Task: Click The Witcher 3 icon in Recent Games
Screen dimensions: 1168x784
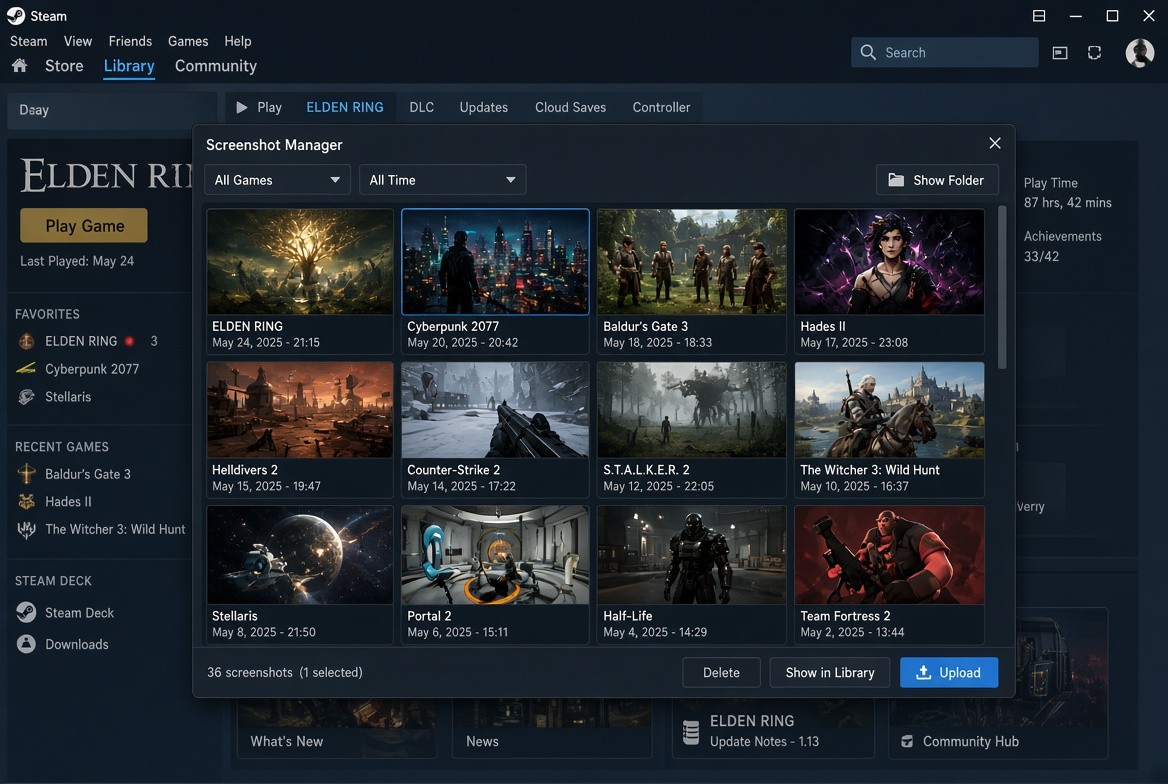Action: pos(27,529)
